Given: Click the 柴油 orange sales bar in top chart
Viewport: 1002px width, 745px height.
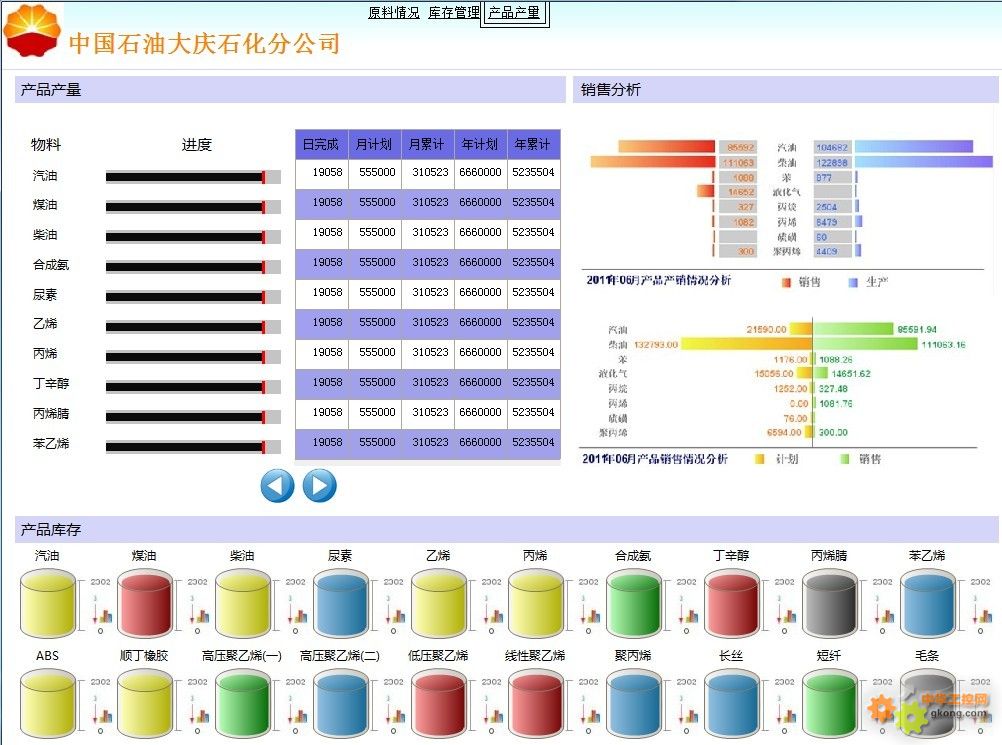Looking at the screenshot, I should coord(652,162).
